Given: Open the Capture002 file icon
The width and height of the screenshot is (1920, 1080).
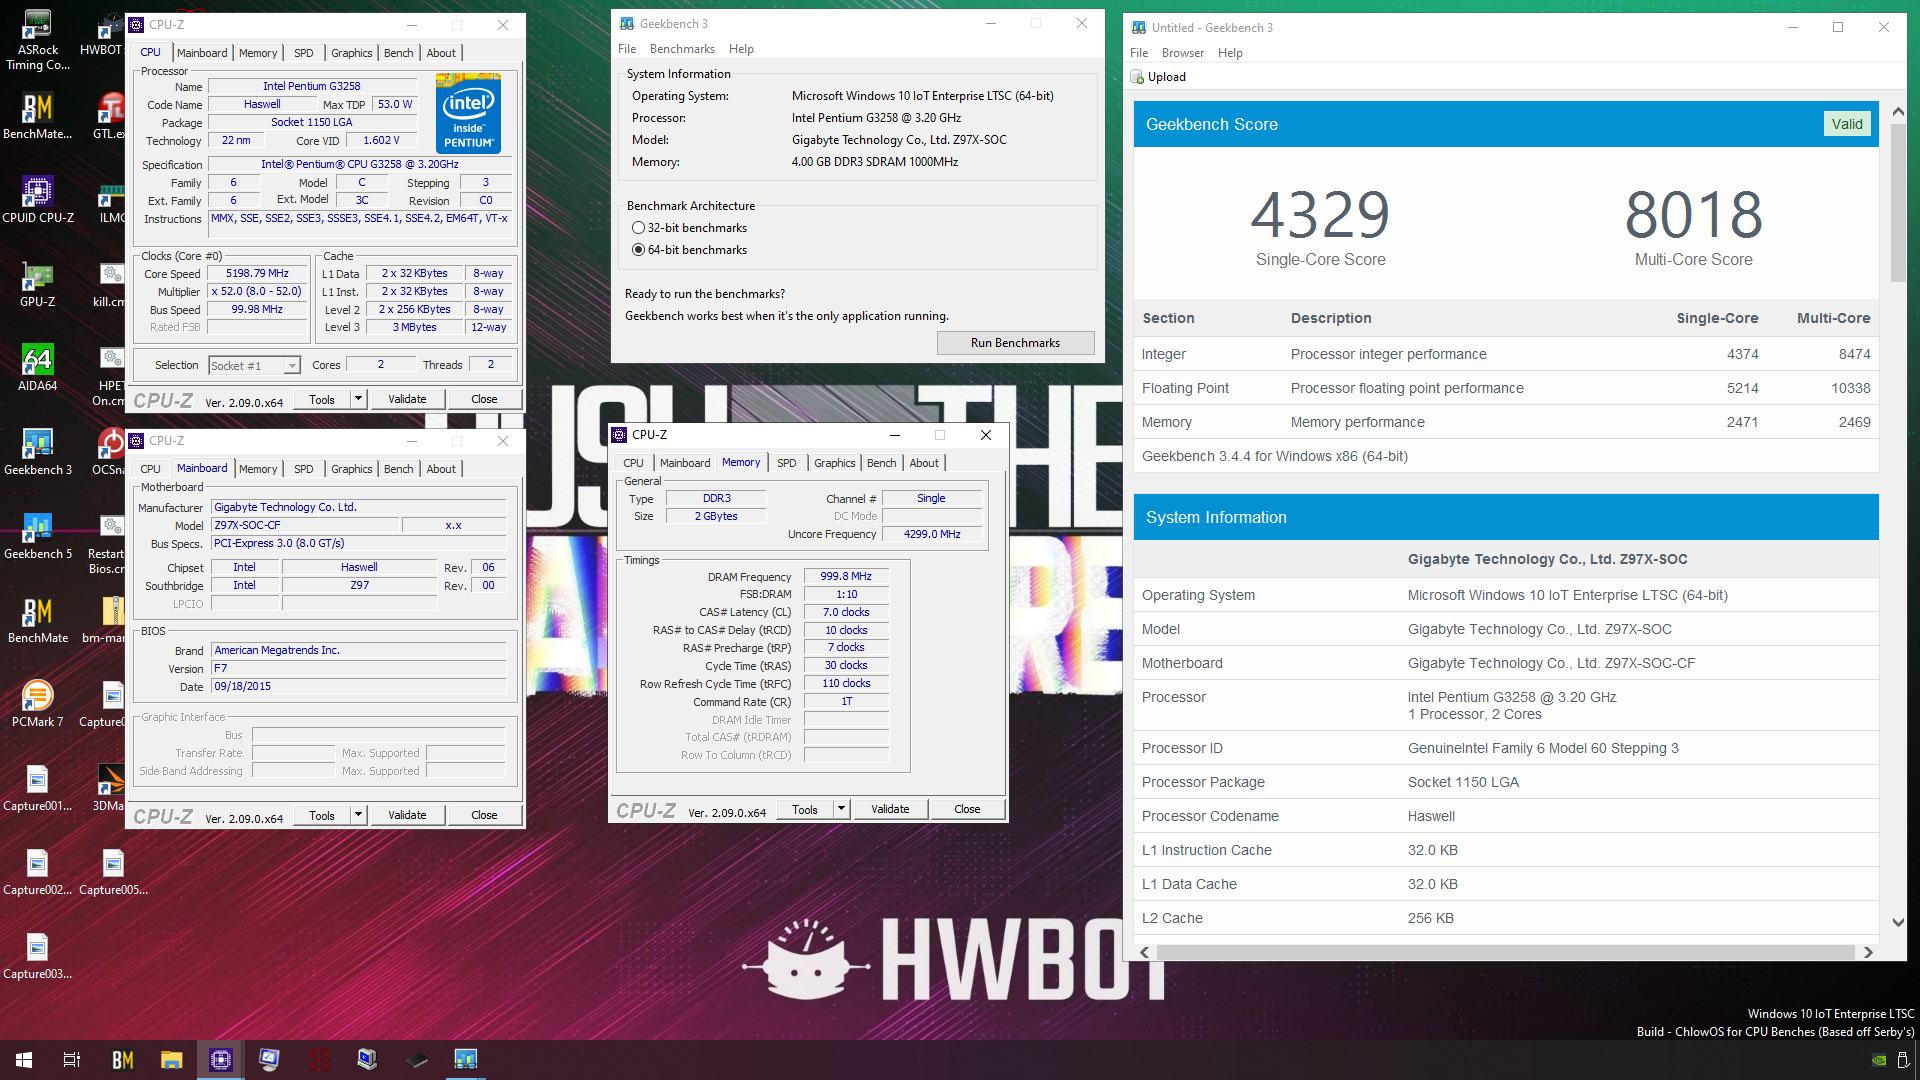Looking at the screenshot, I should (38, 872).
